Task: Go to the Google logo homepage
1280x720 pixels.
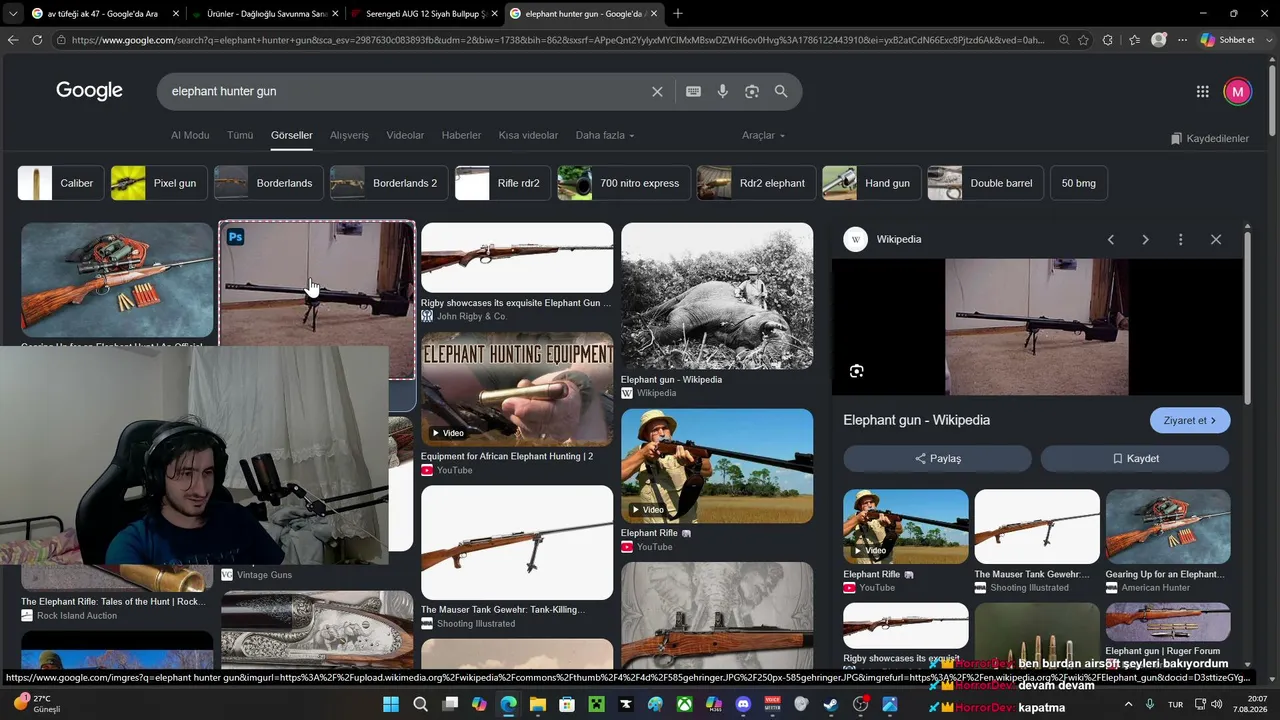Action: click(x=89, y=91)
